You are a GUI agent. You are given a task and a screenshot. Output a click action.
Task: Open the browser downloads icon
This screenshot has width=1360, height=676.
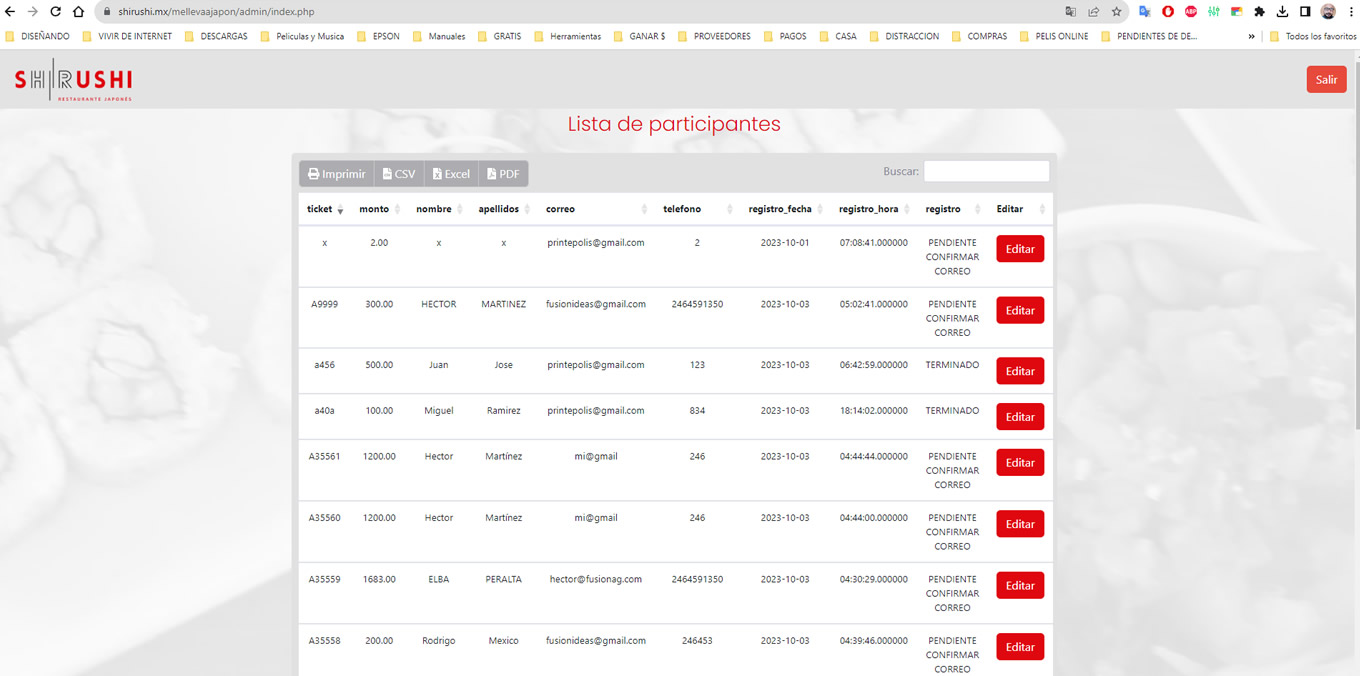coord(1282,12)
